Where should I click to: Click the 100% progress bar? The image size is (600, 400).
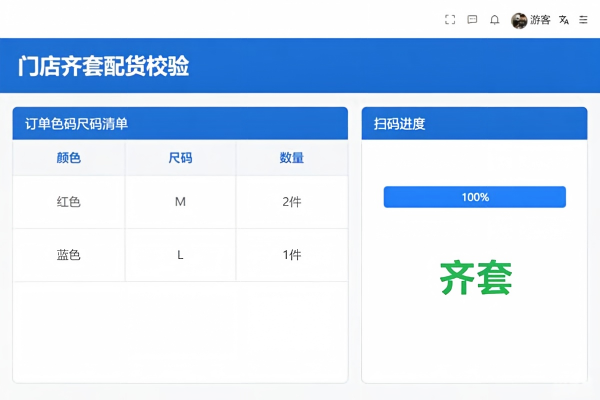point(474,197)
